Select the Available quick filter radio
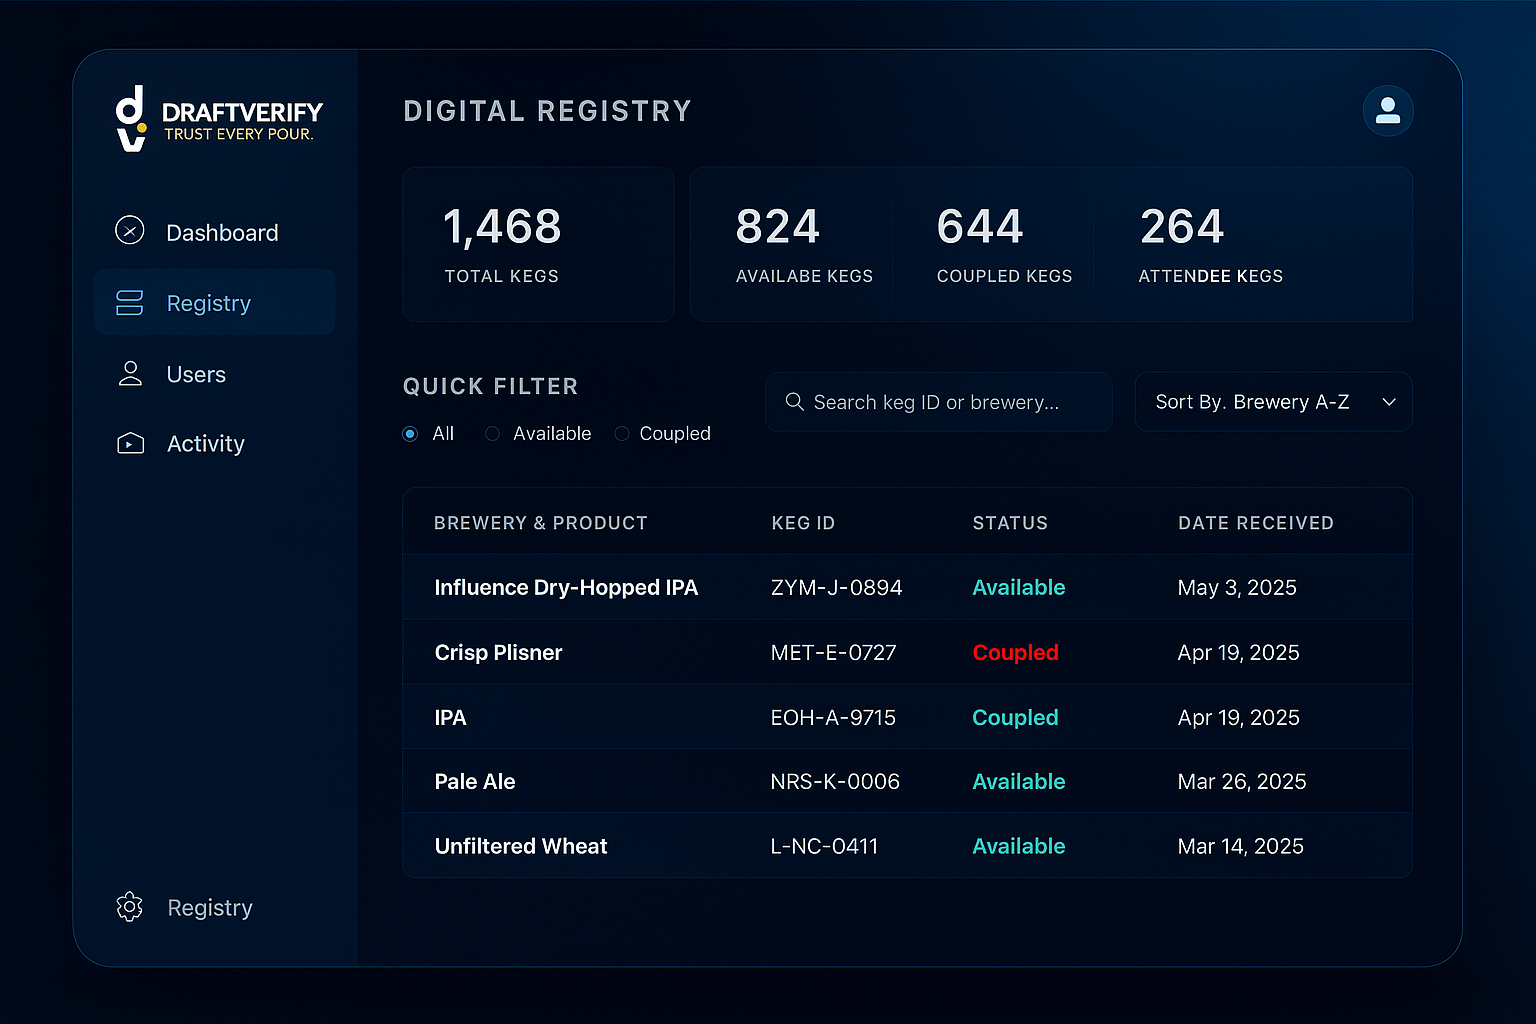Viewport: 1536px width, 1024px height. pyautogui.click(x=492, y=434)
